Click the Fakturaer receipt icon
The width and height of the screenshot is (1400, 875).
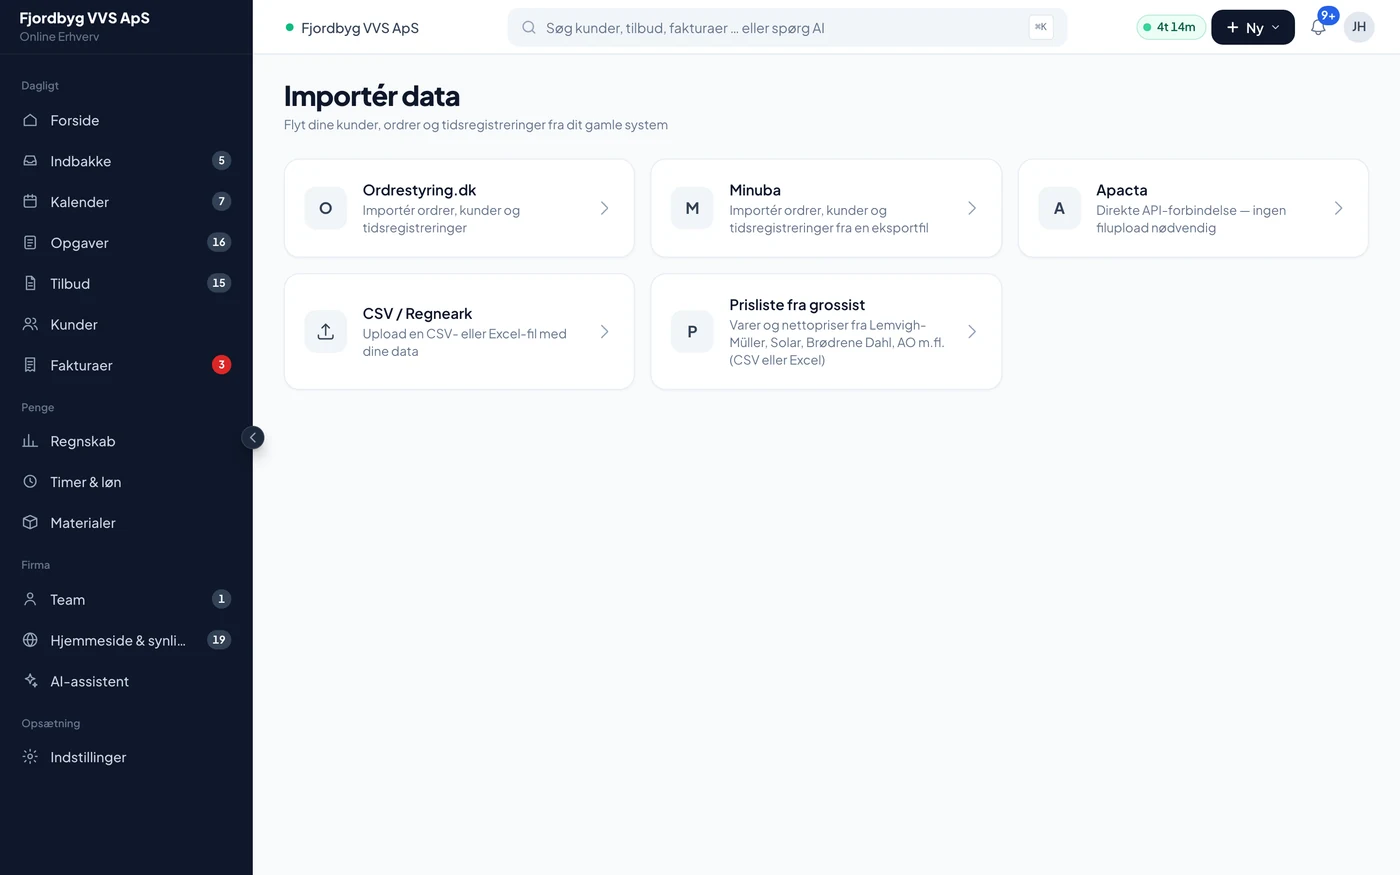(x=30, y=366)
